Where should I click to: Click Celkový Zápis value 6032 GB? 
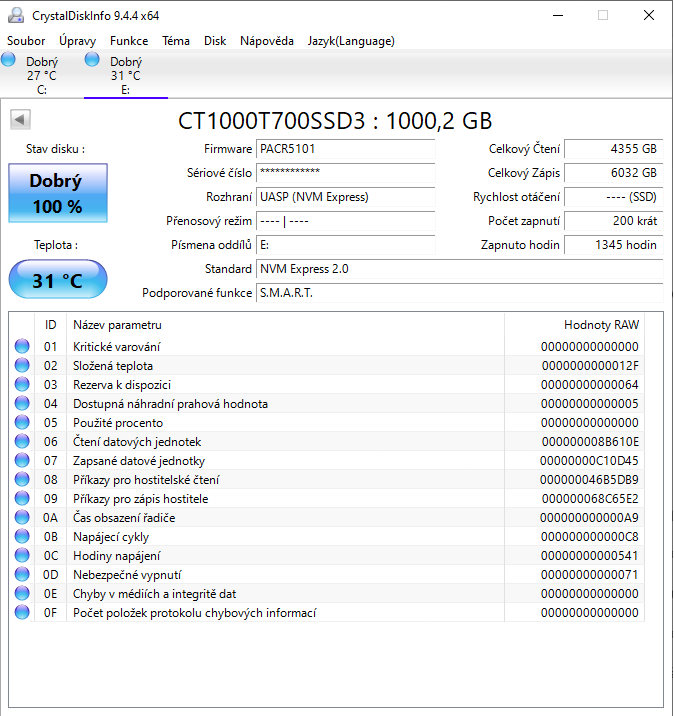614,173
